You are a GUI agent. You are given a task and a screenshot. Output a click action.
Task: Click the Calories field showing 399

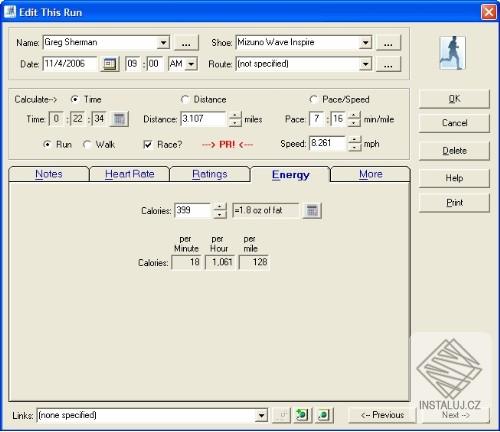pyautogui.click(x=193, y=211)
